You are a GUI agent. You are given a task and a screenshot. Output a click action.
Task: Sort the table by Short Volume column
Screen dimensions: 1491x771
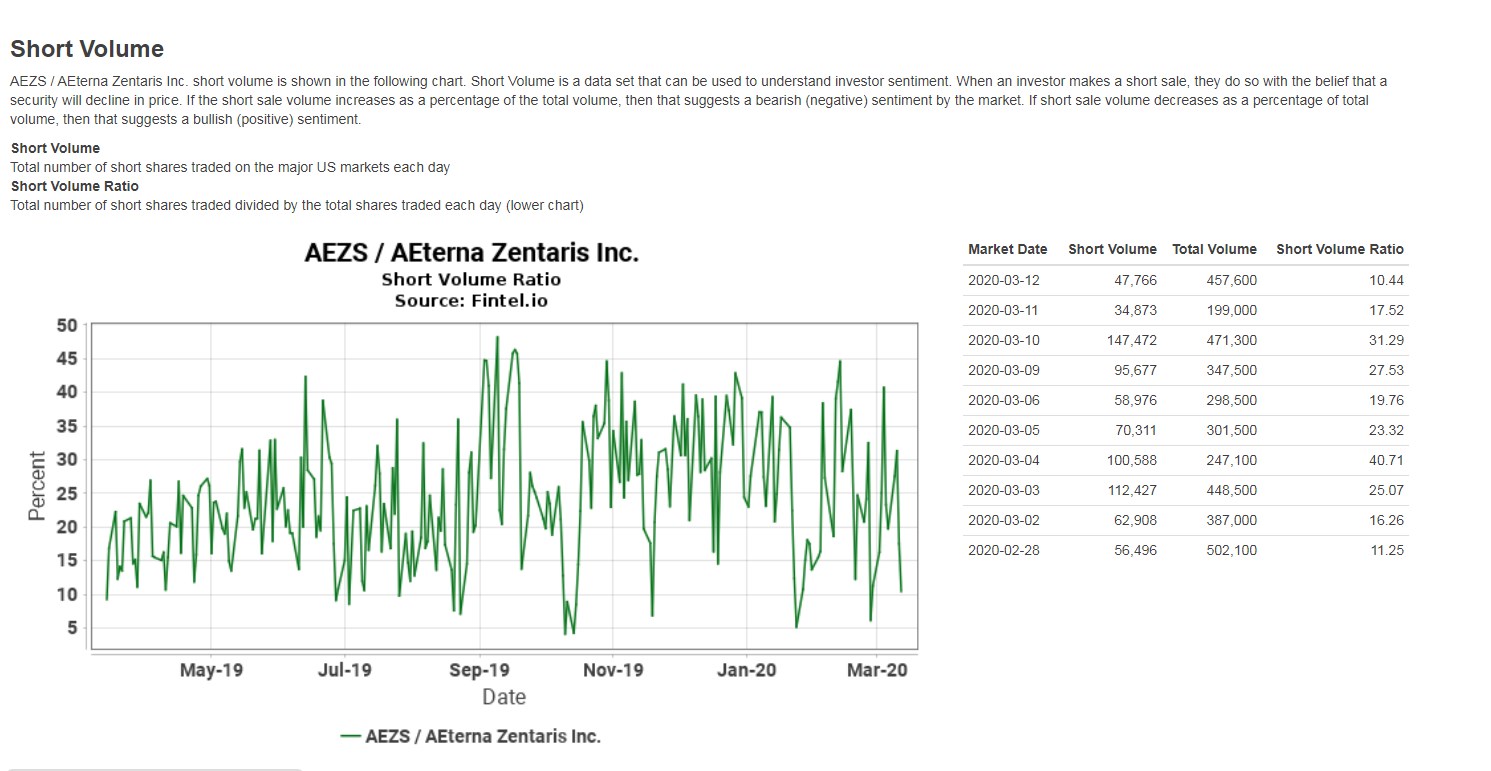tap(1112, 249)
